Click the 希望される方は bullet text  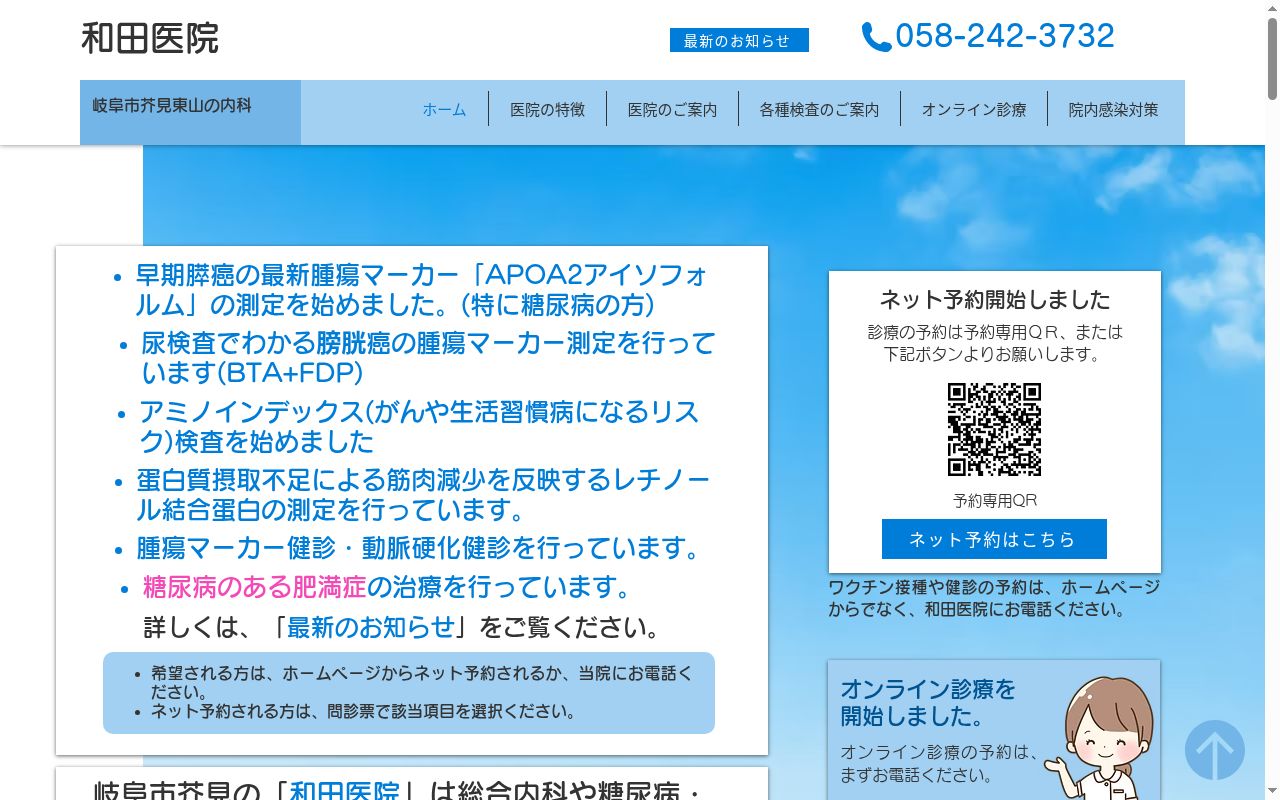[x=421, y=683]
